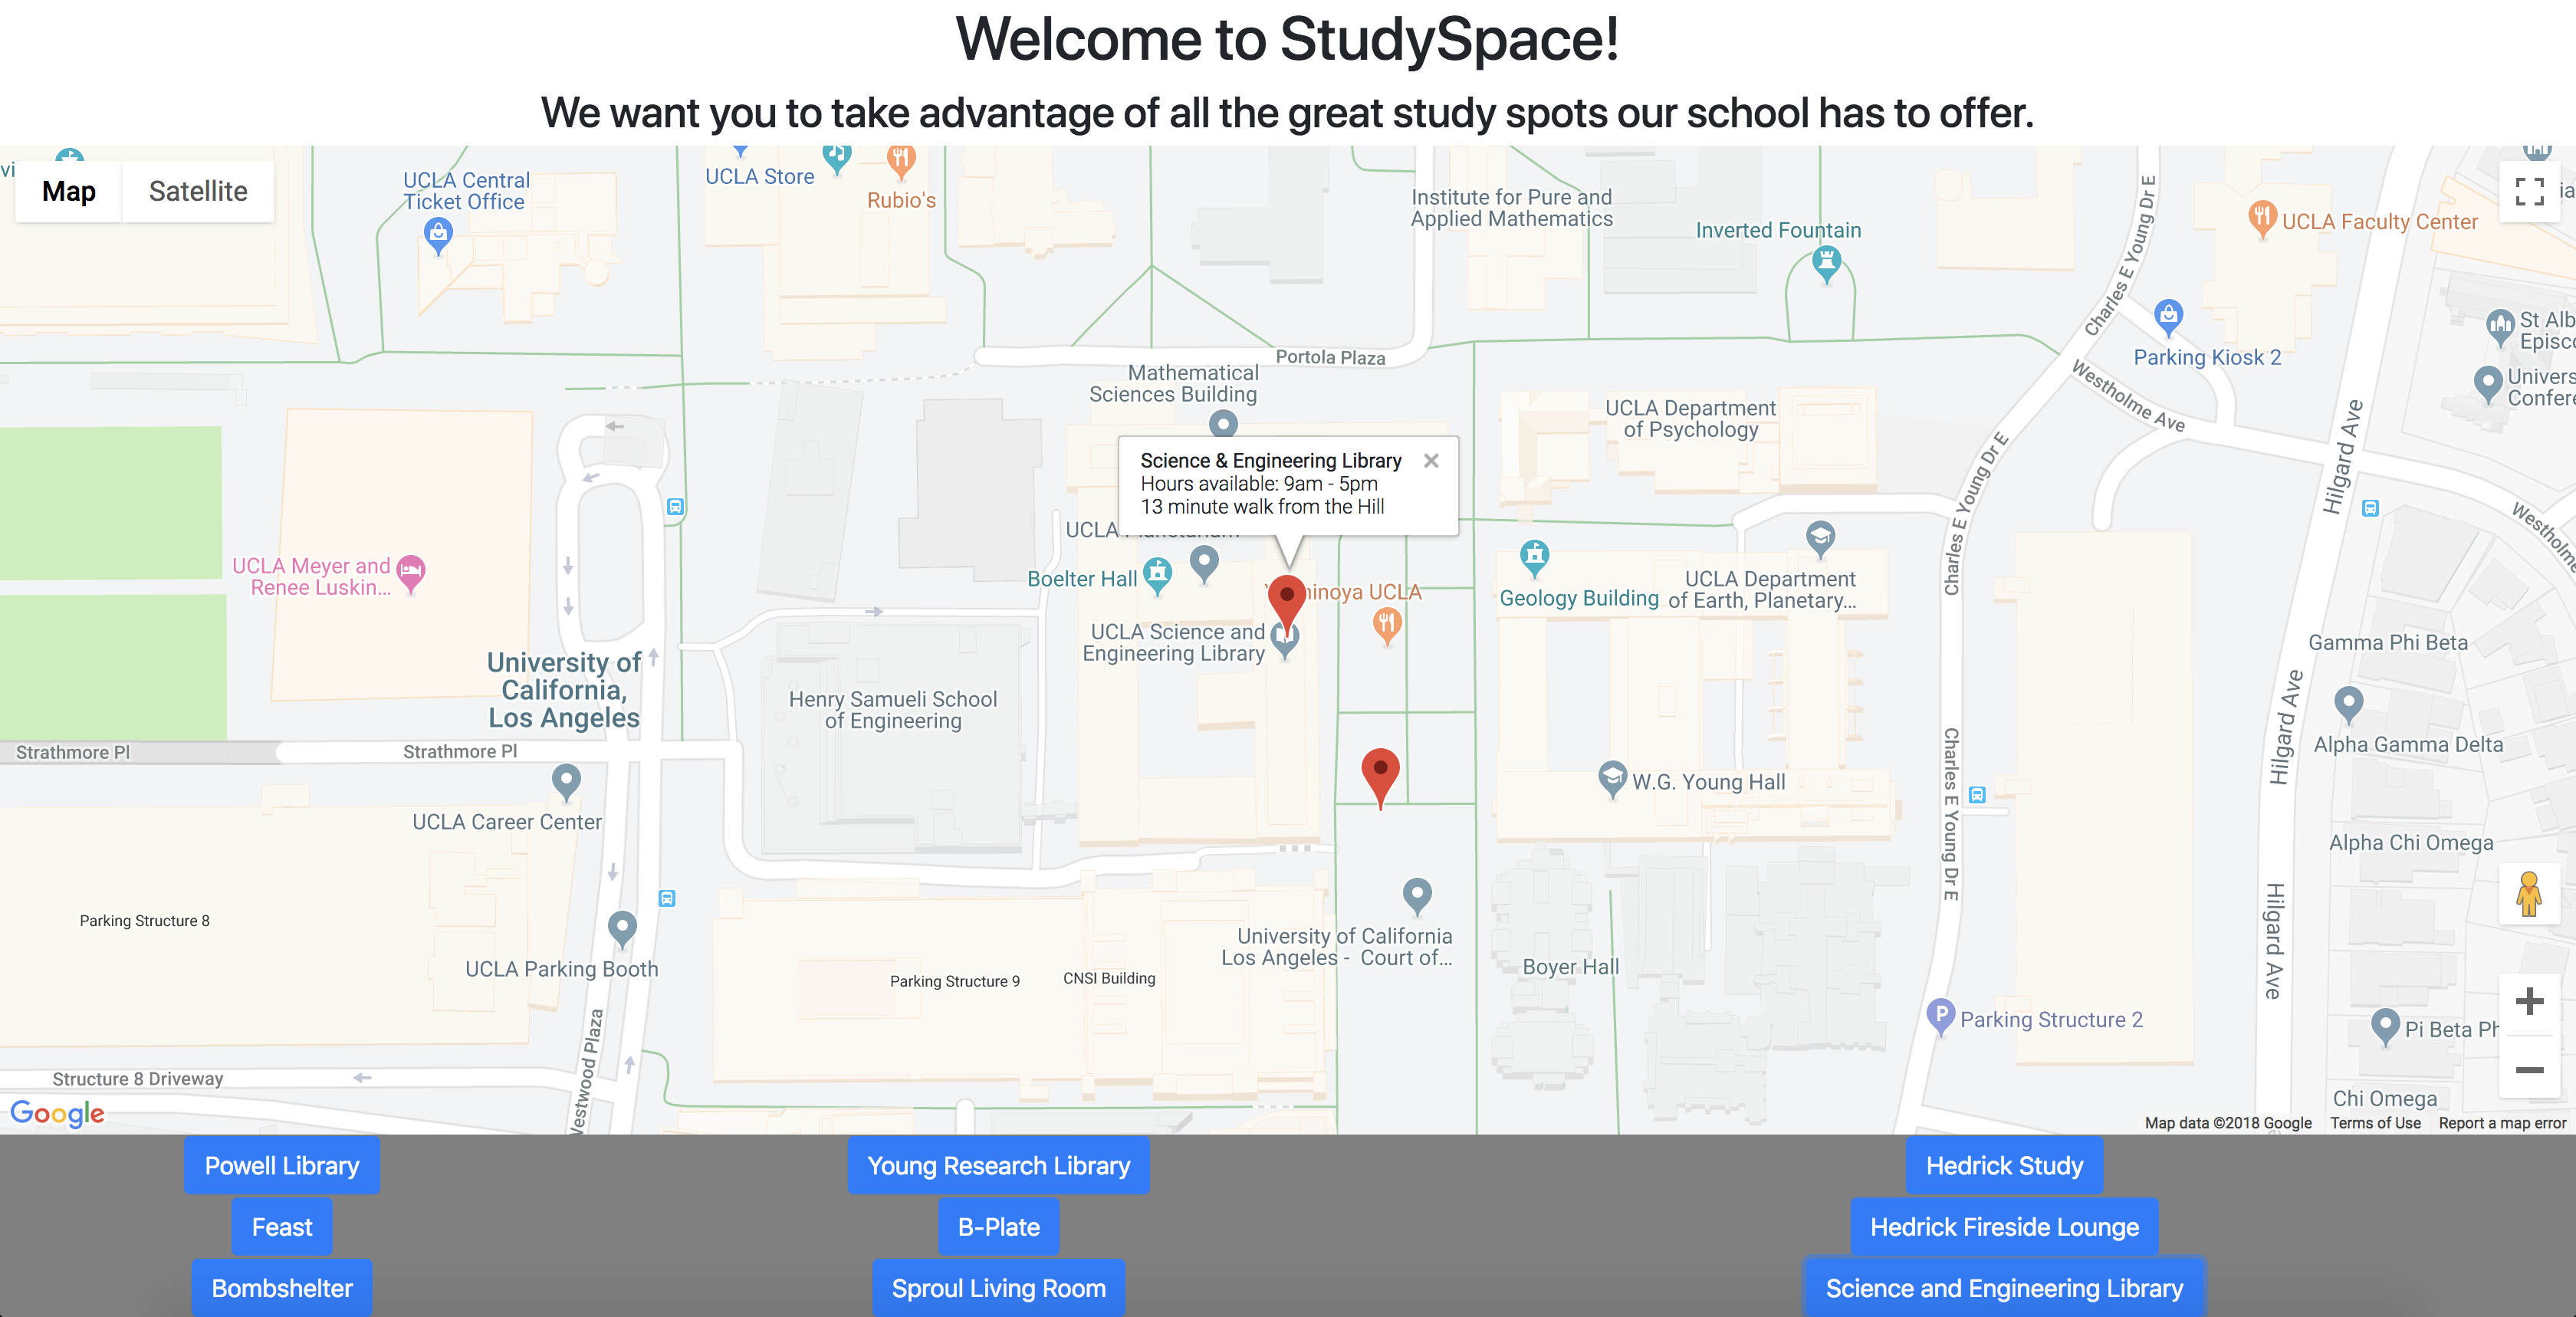Select the Bombshelter study spot
Screen dimensions: 2576x1317
[x=282, y=1288]
